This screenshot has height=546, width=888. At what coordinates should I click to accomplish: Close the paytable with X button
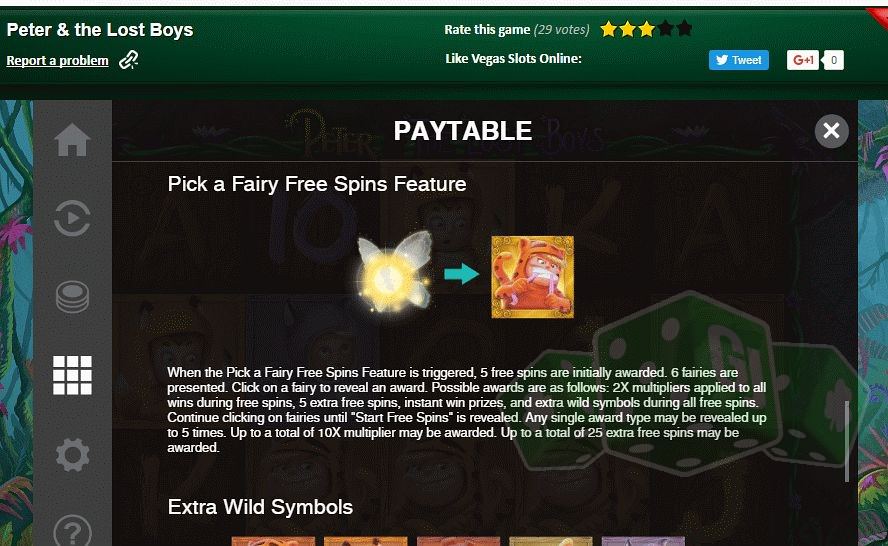click(x=831, y=131)
